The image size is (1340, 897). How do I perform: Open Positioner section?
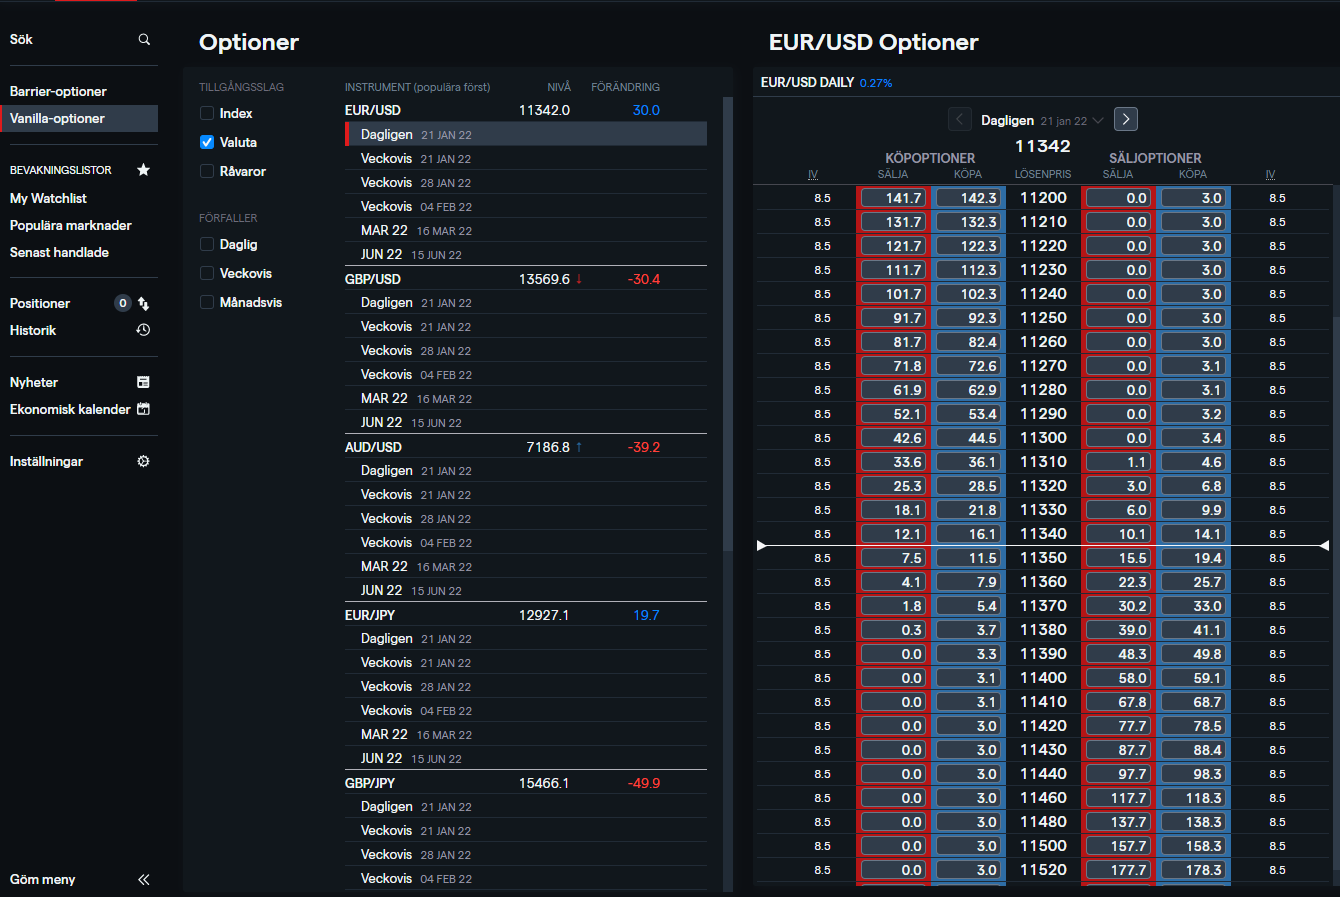pyautogui.click(x=40, y=303)
